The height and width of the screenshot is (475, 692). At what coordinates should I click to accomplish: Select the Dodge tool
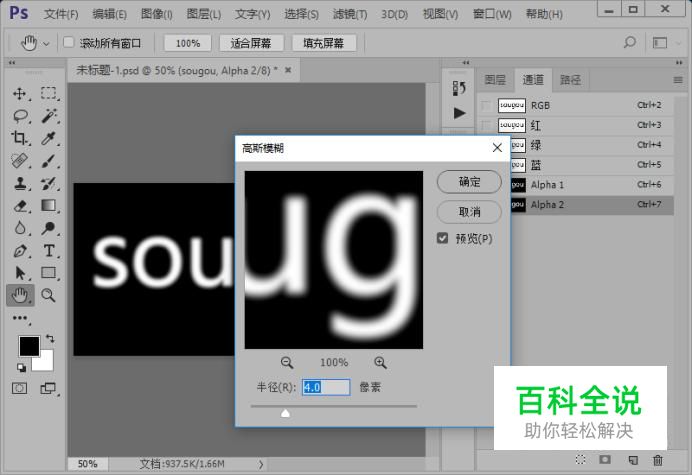[48, 228]
